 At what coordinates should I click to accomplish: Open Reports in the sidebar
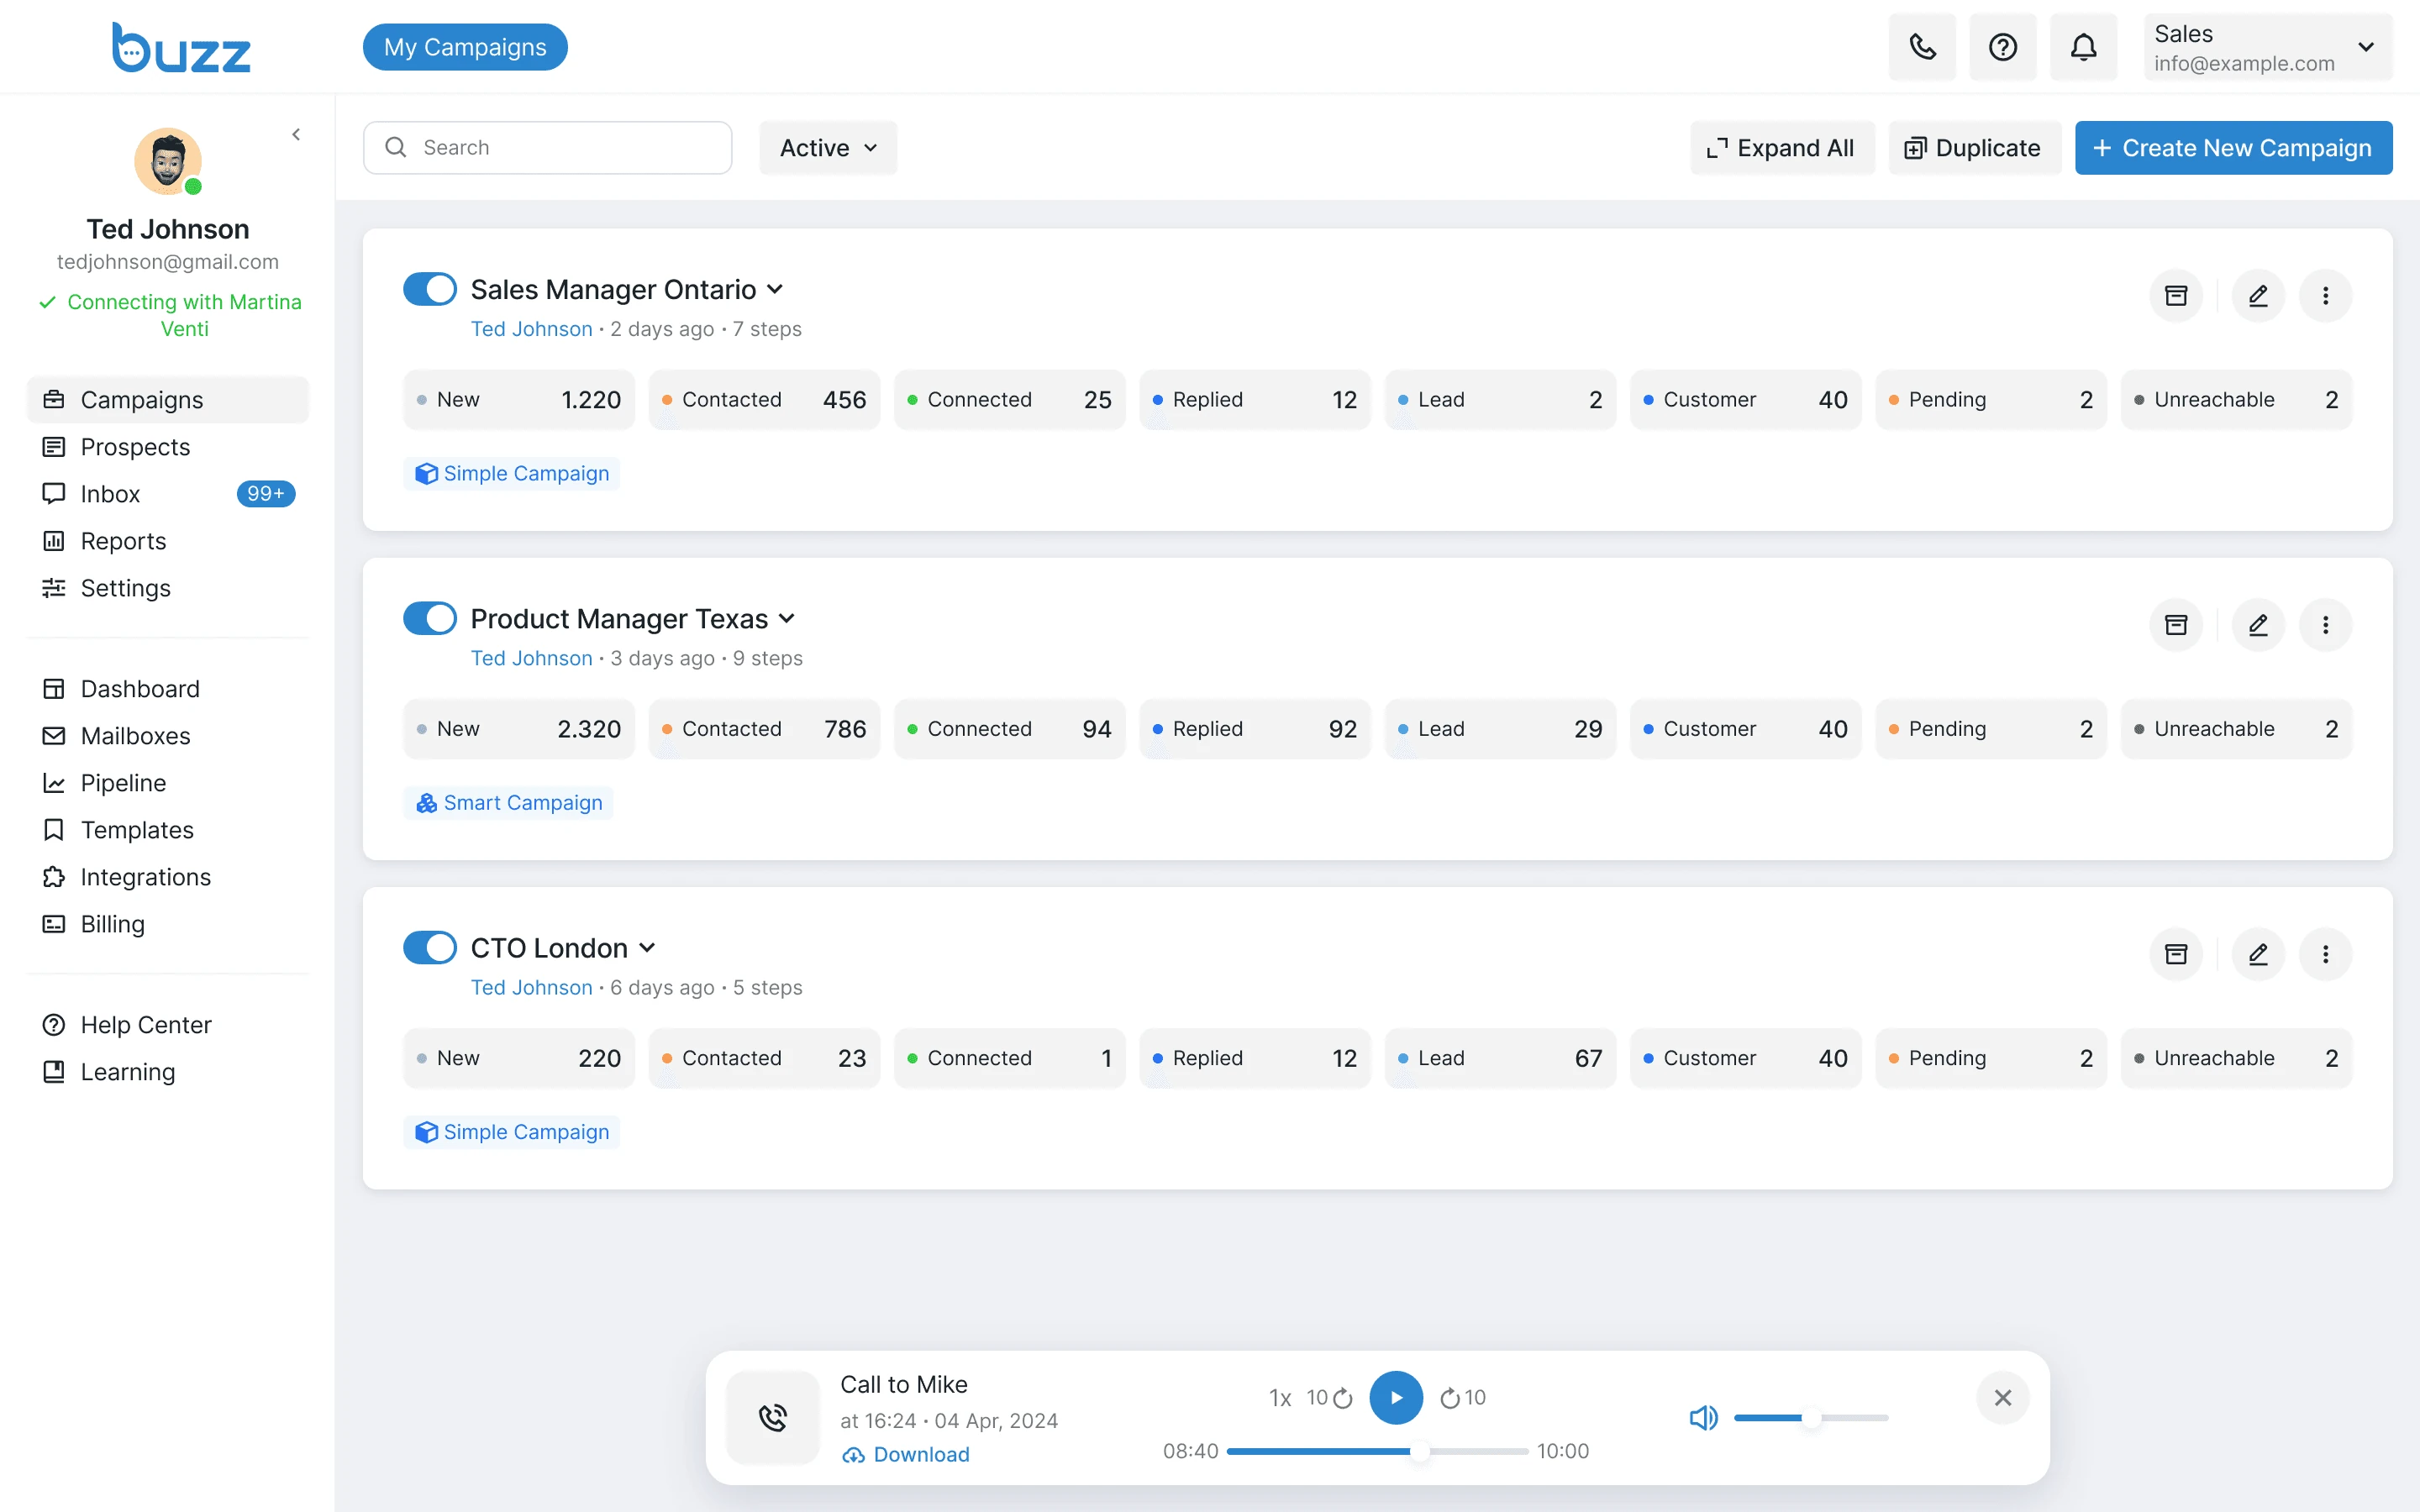coord(168,540)
